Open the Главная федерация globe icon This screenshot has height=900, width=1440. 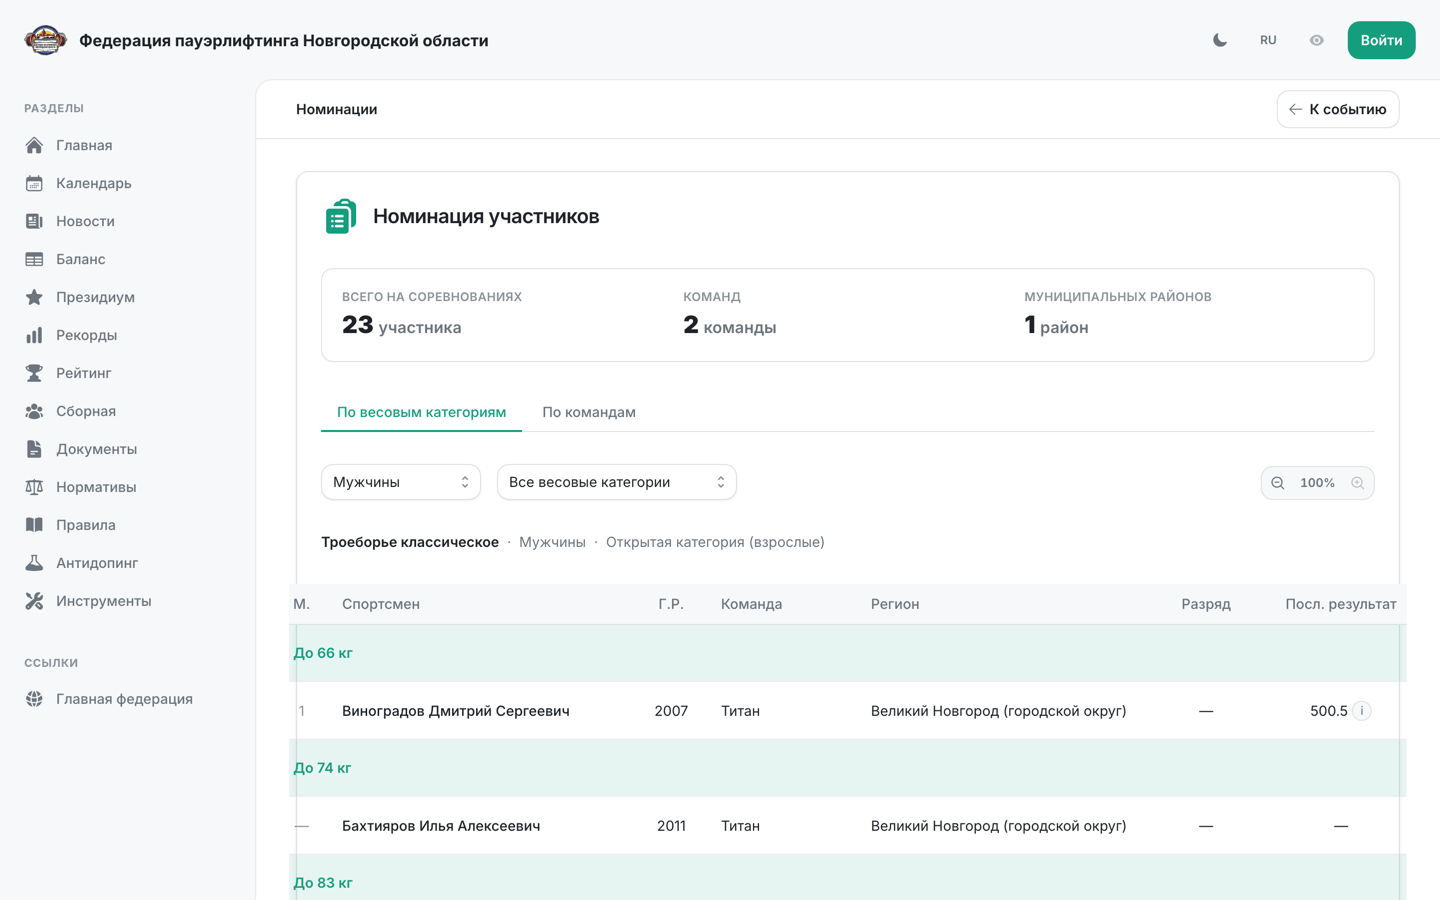pos(34,699)
